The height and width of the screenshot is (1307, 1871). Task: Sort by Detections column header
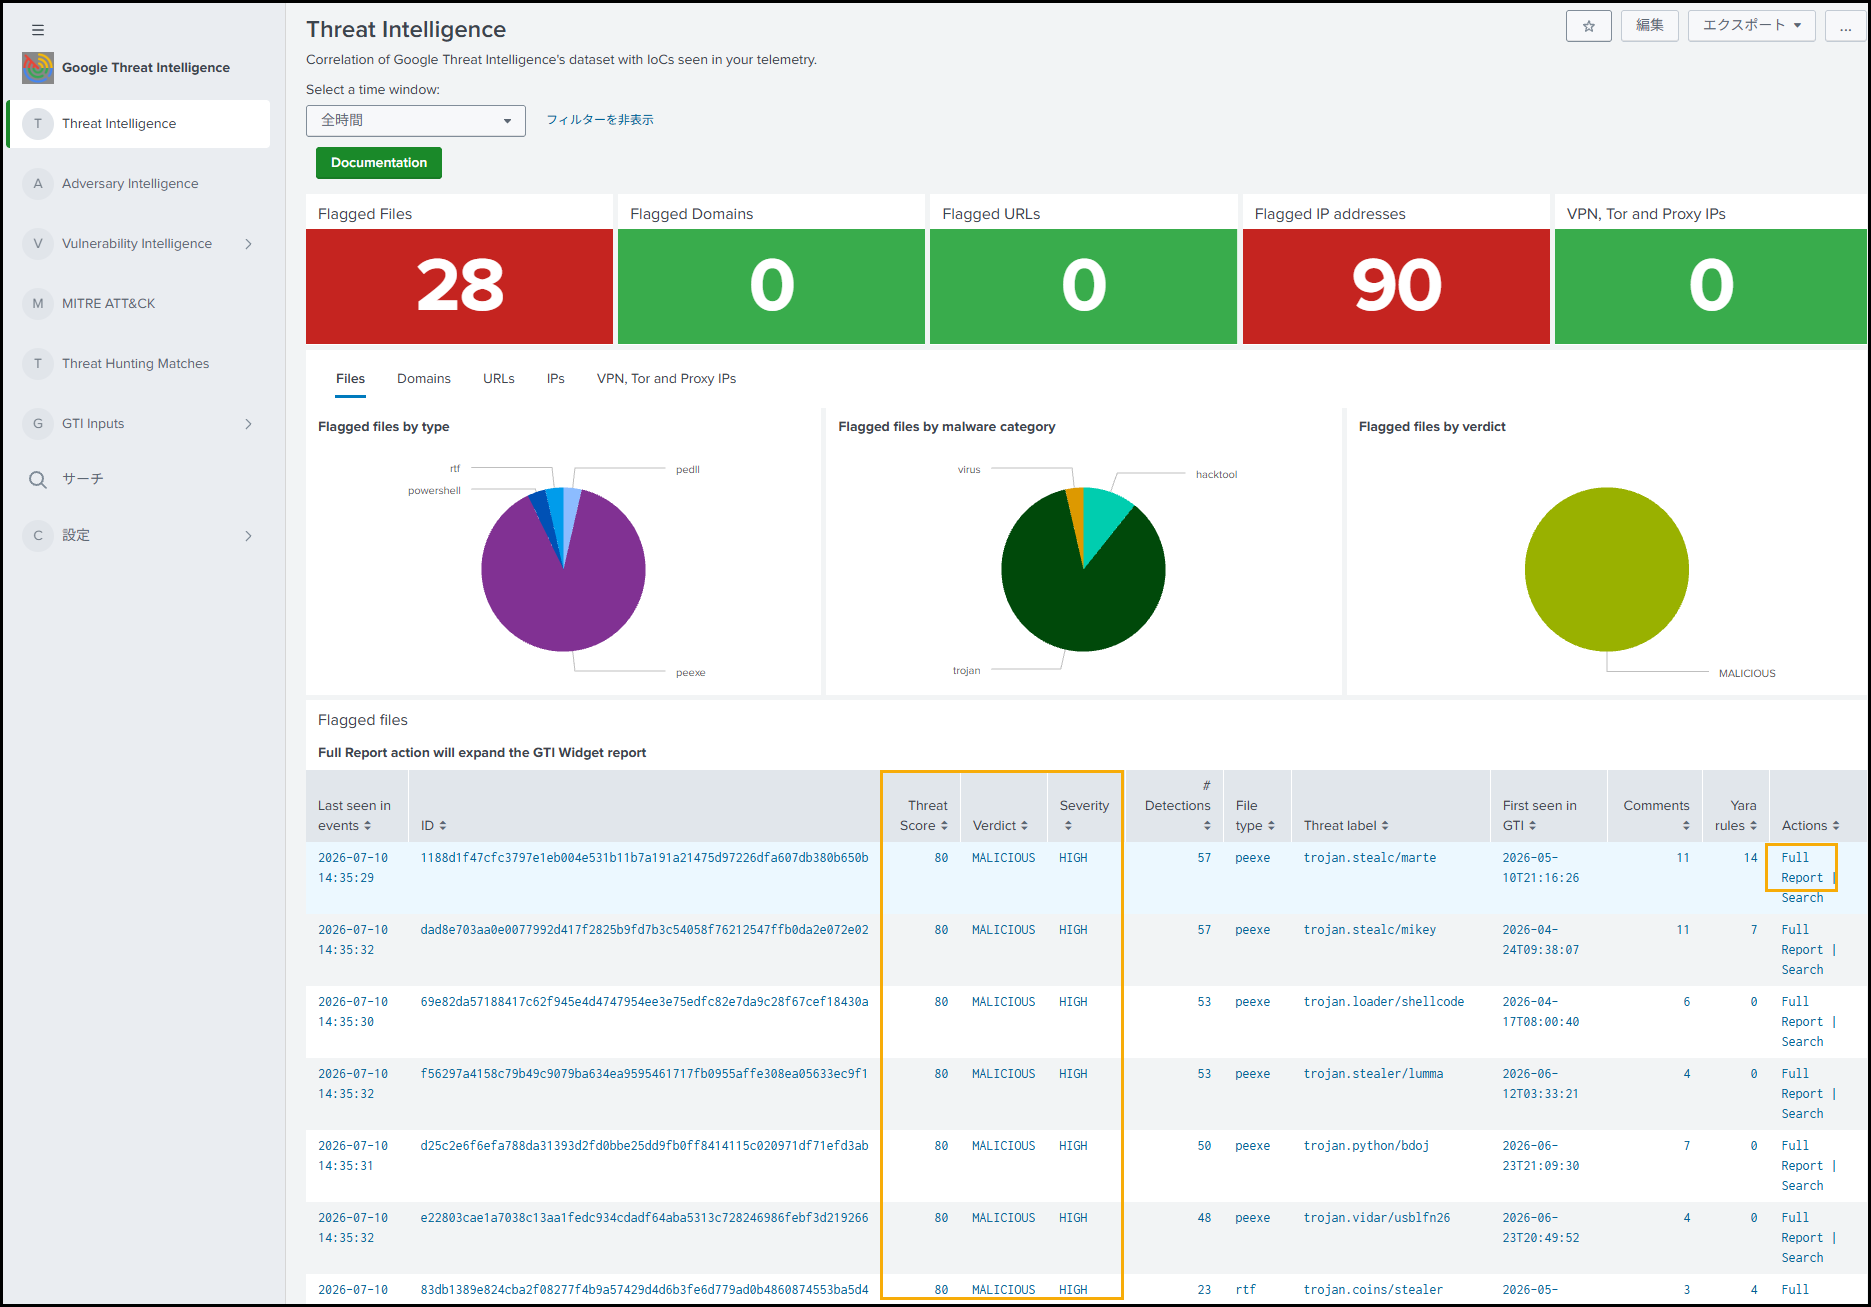point(1178,815)
